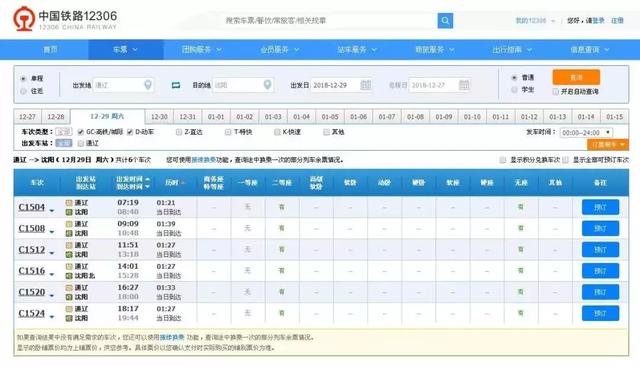This screenshot has width=640, height=366.
Task: Open the information query nav menu
Action: click(x=590, y=50)
